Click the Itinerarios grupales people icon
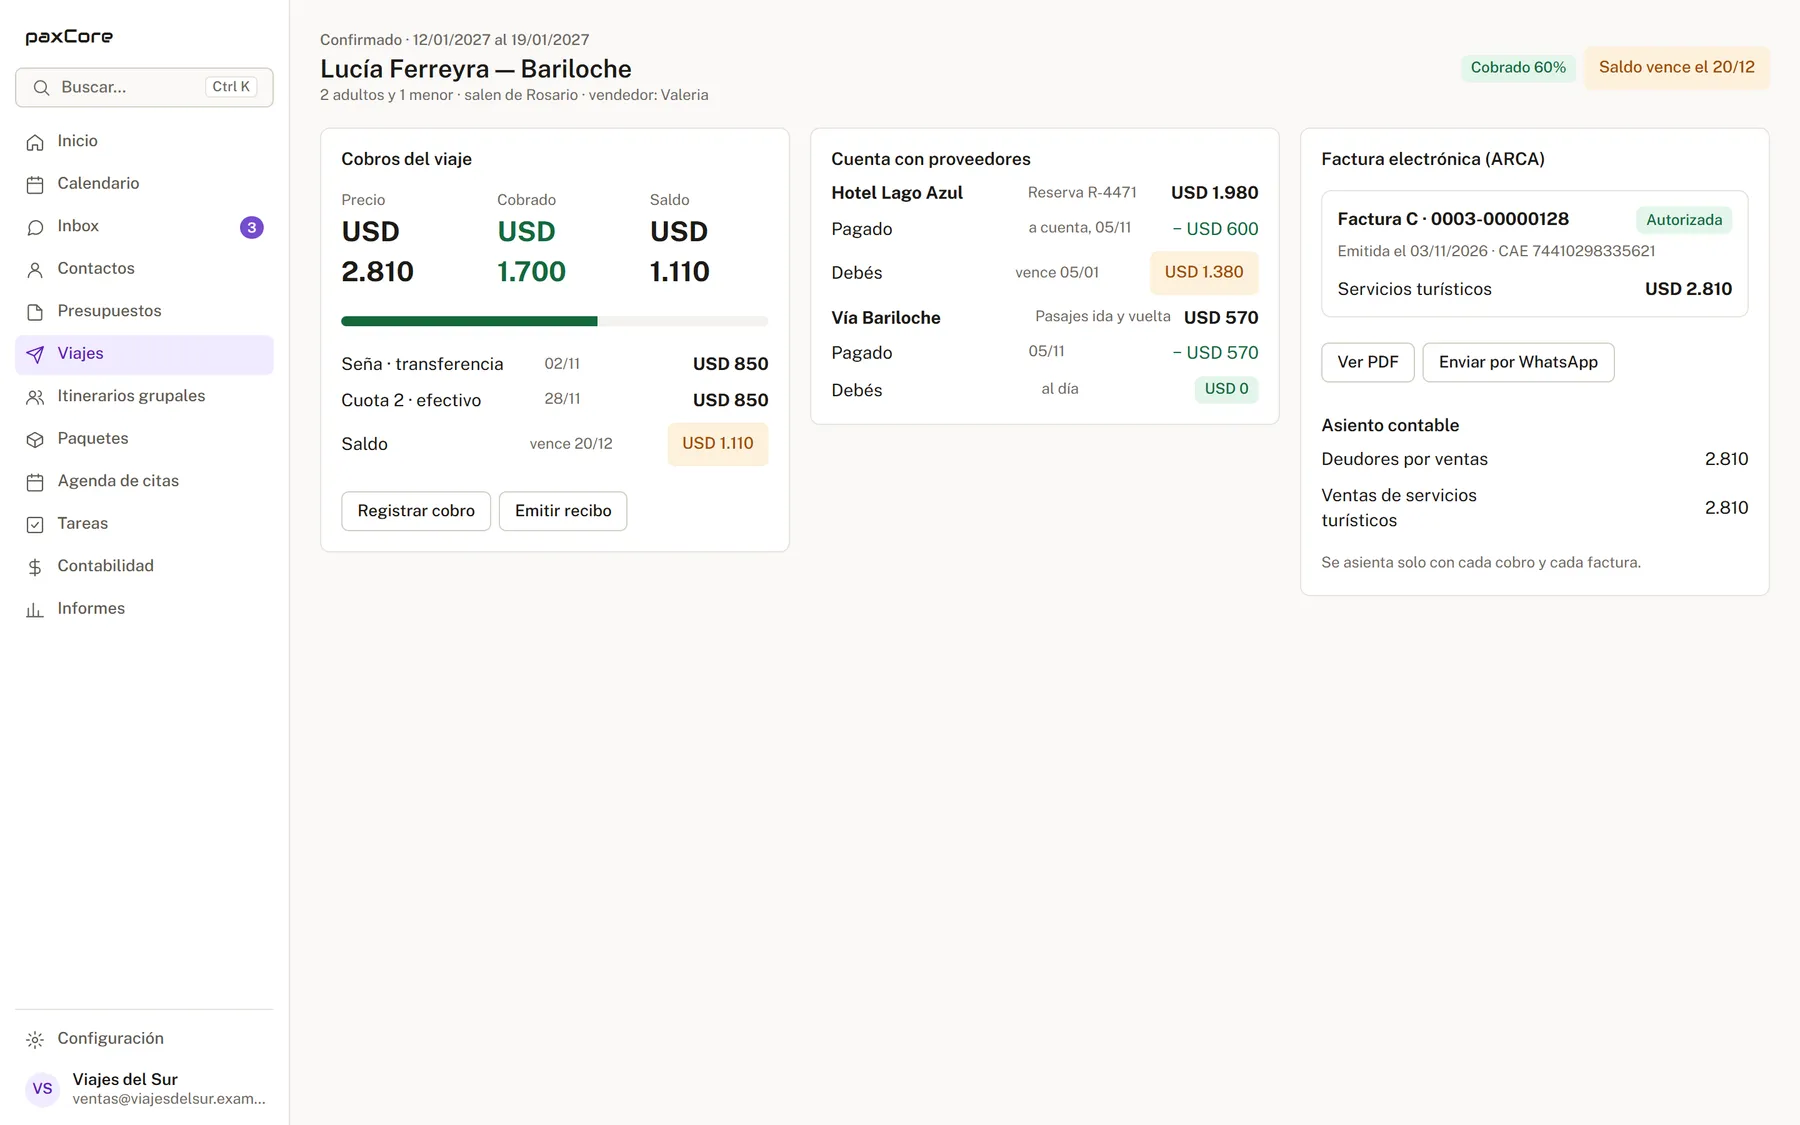The width and height of the screenshot is (1800, 1125). (x=35, y=397)
